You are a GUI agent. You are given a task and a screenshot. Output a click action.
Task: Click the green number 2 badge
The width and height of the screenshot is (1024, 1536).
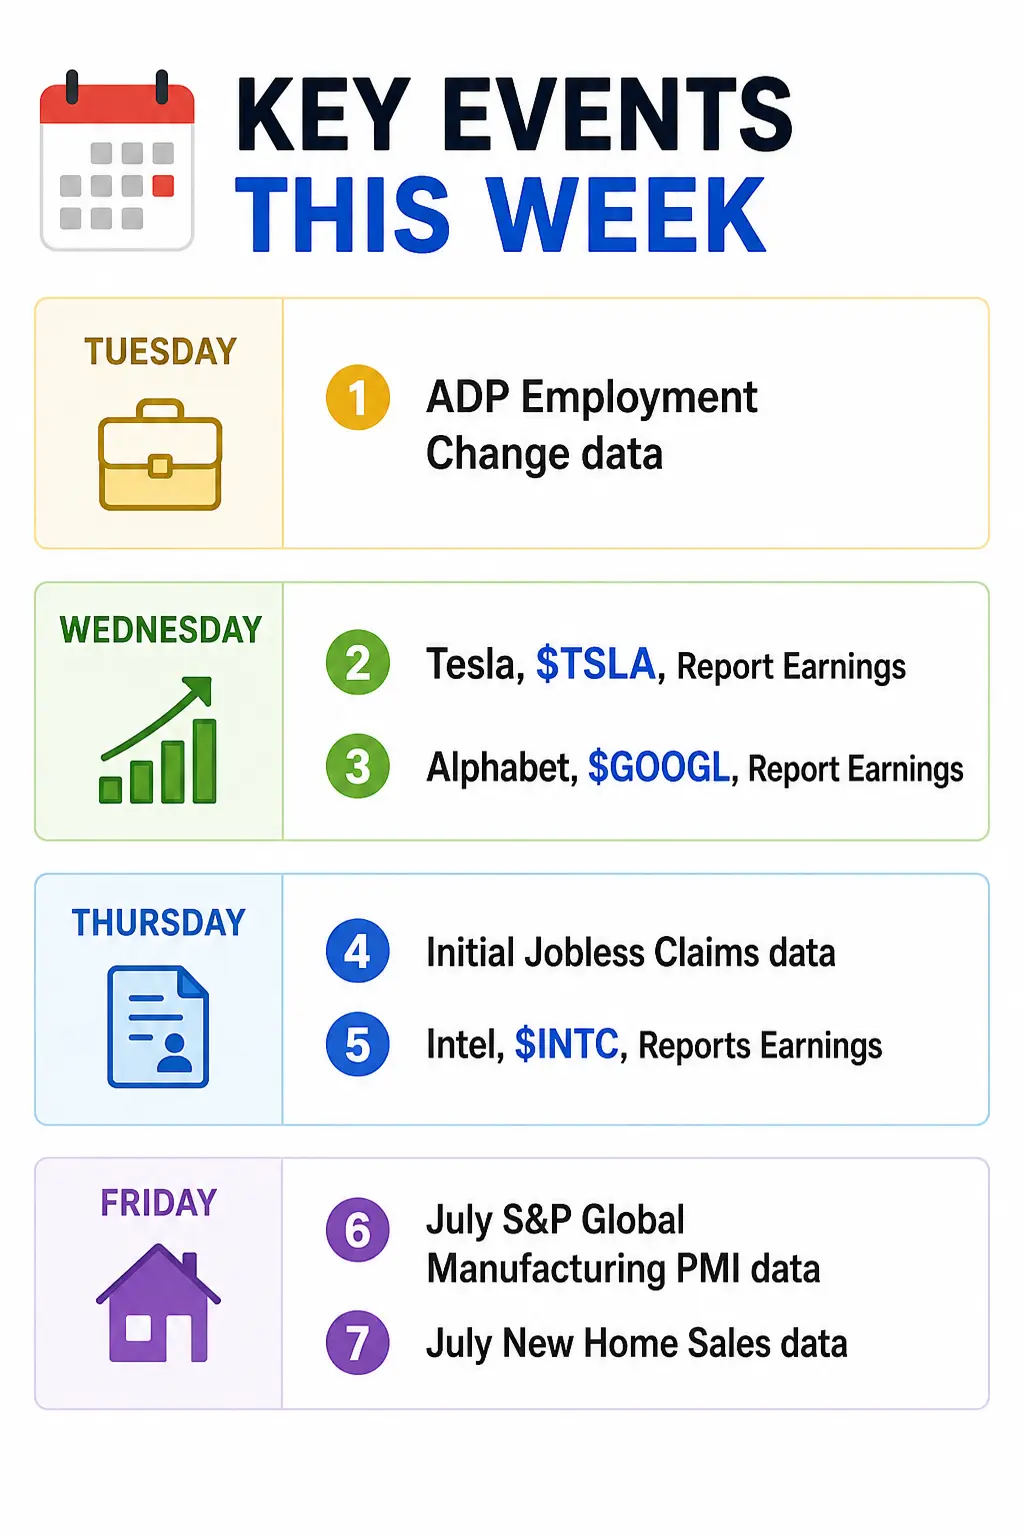pos(358,663)
